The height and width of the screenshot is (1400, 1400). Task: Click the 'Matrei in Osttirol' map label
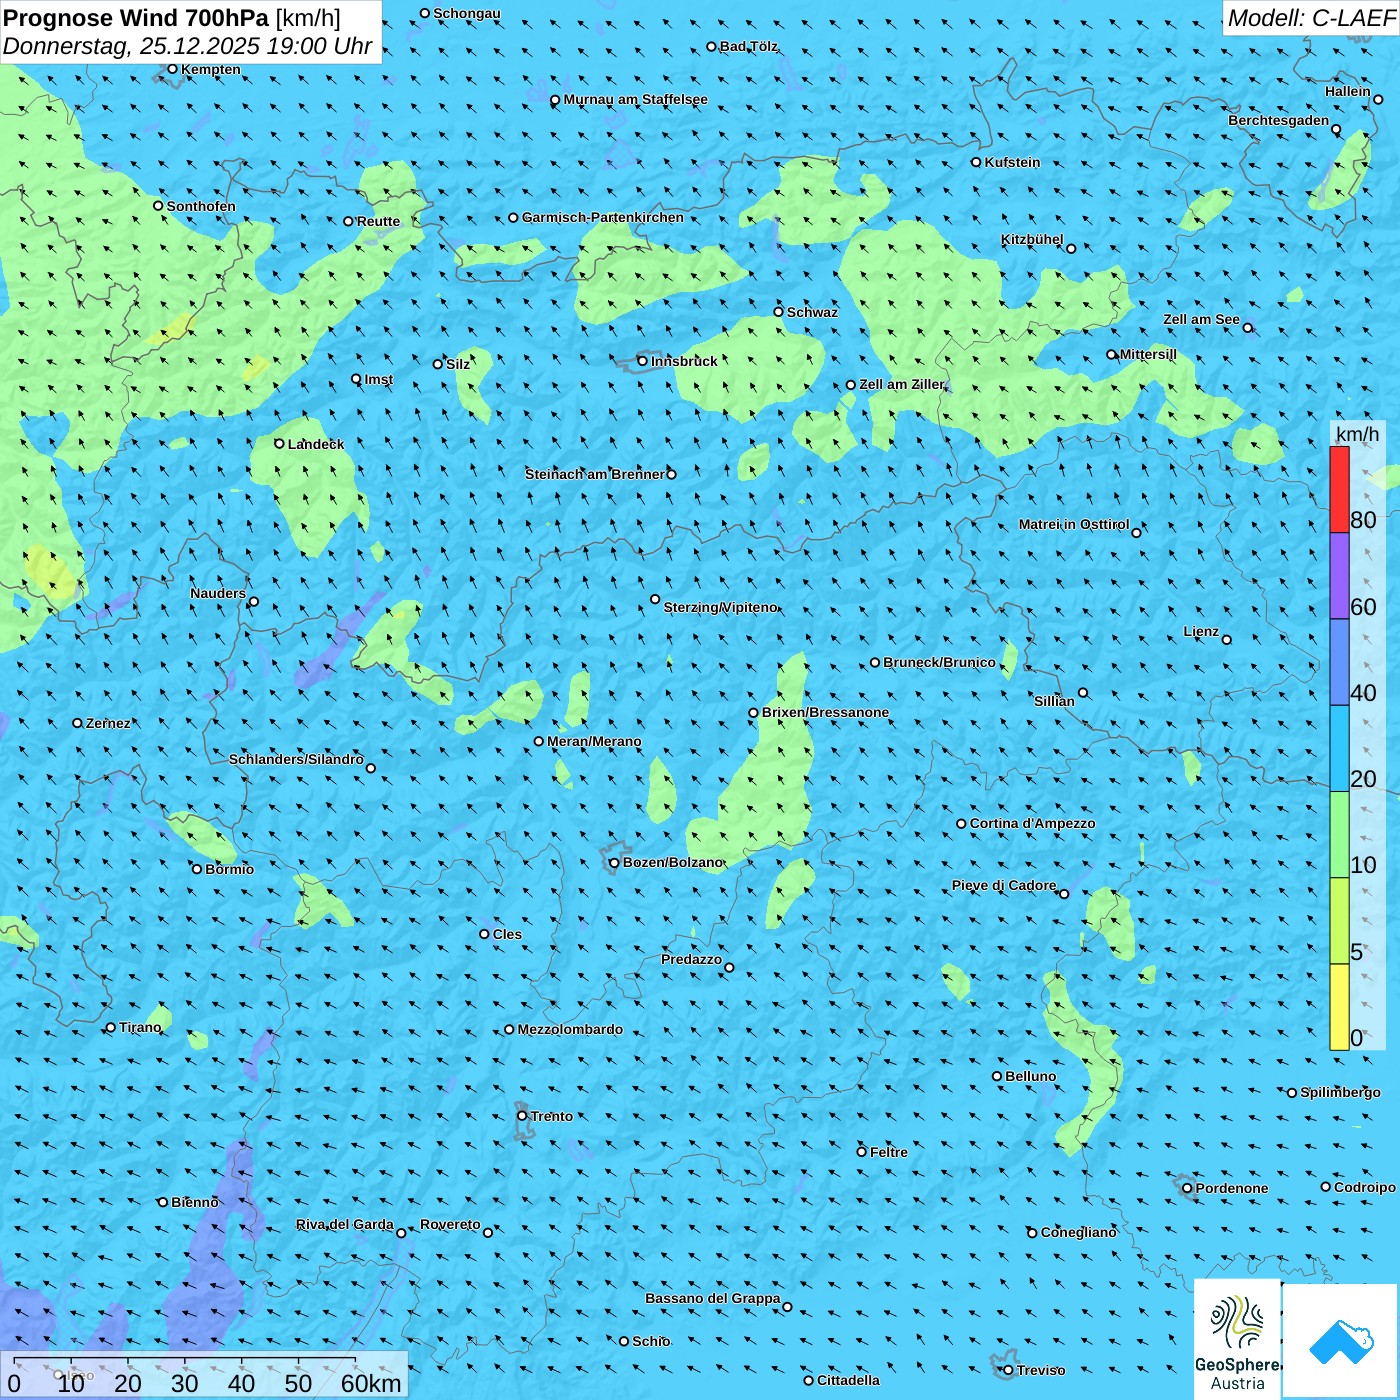point(1074,524)
